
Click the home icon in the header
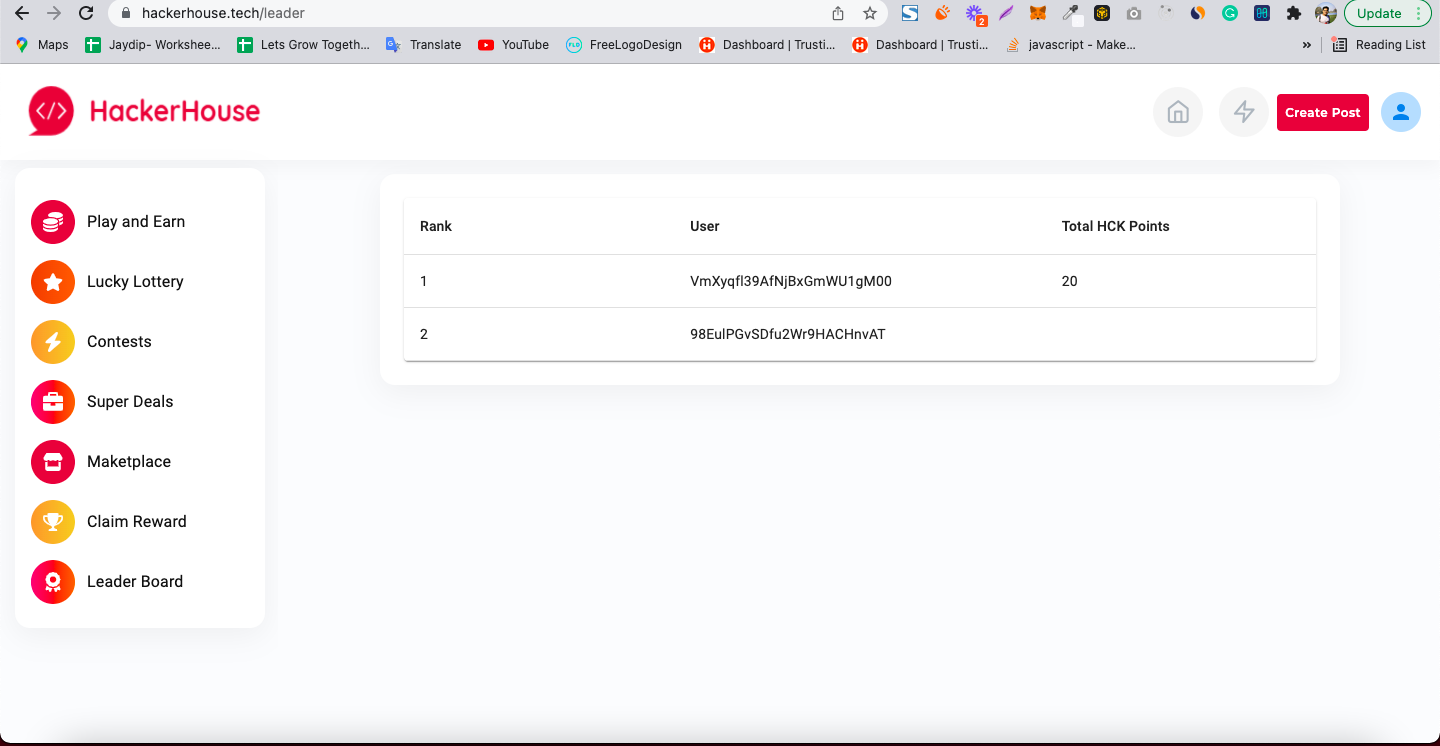coord(1177,111)
